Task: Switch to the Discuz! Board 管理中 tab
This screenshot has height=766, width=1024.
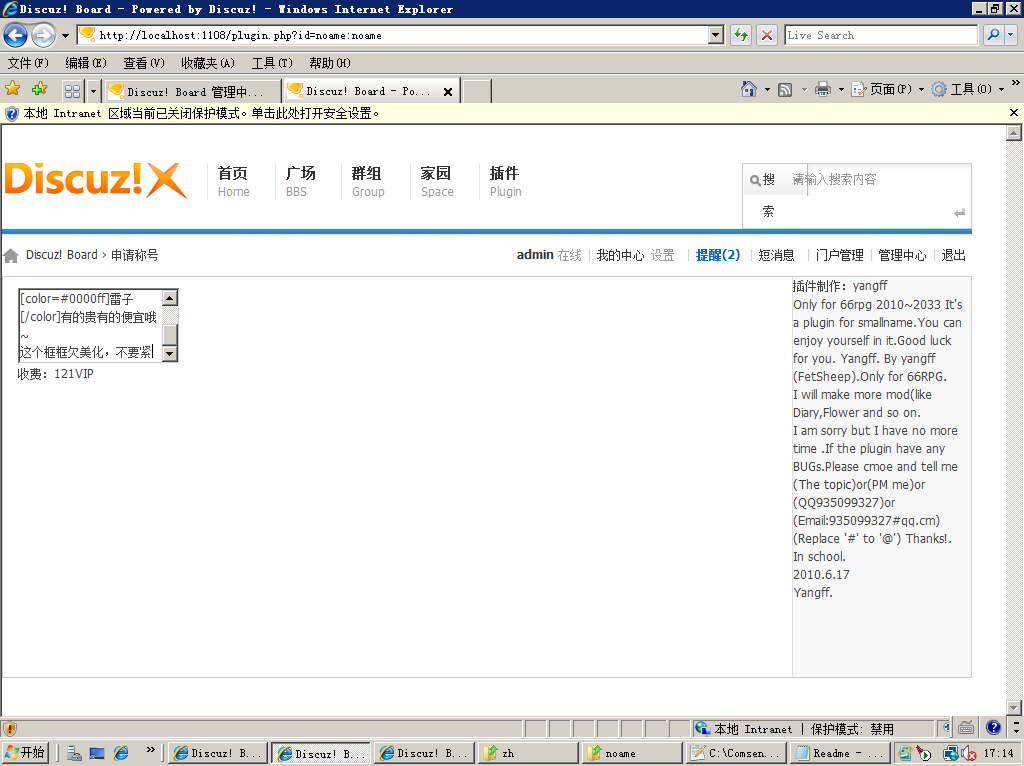Action: 193,92
